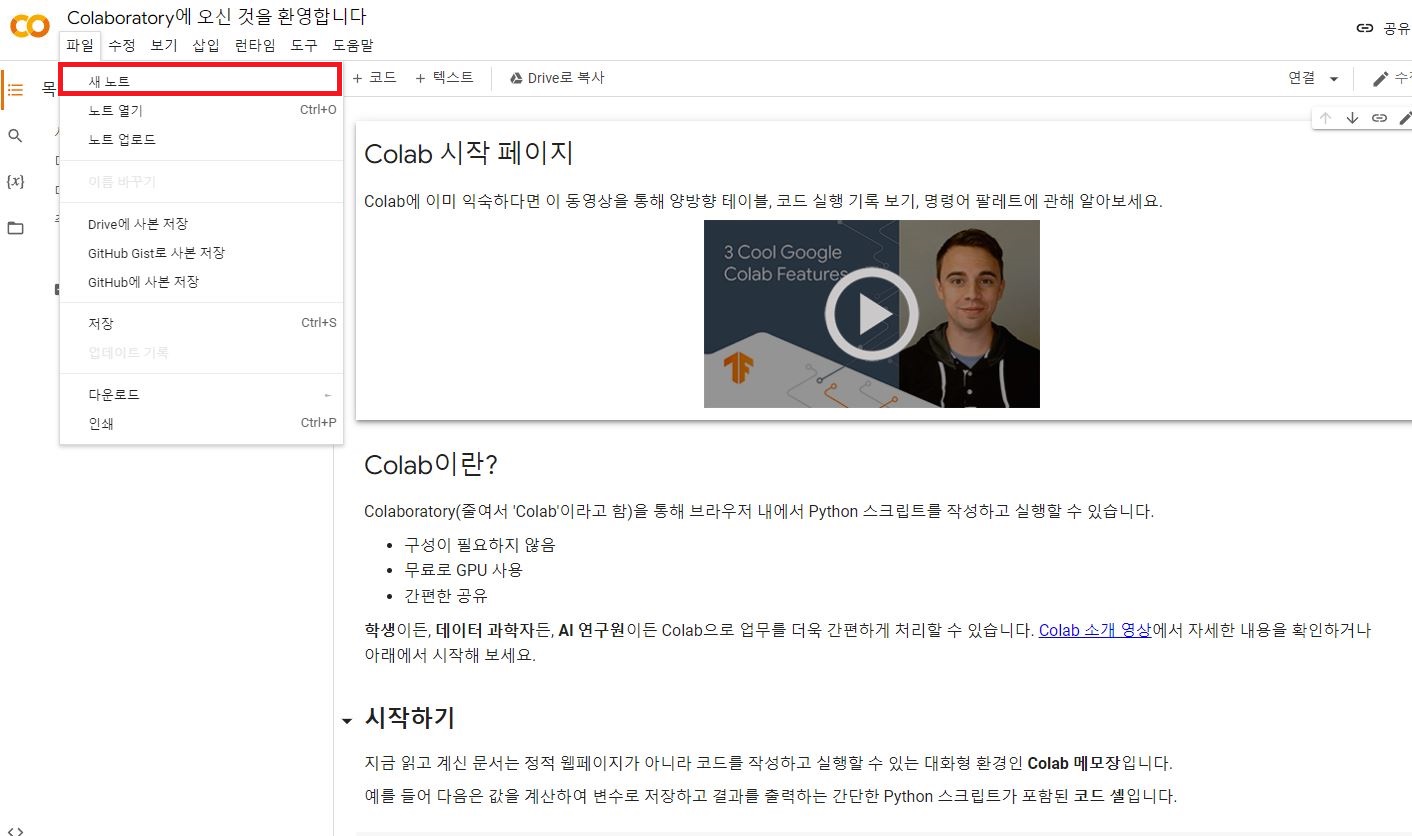Click the video thumbnail image
Screen dimensions: 1412x836
click(x=871, y=314)
